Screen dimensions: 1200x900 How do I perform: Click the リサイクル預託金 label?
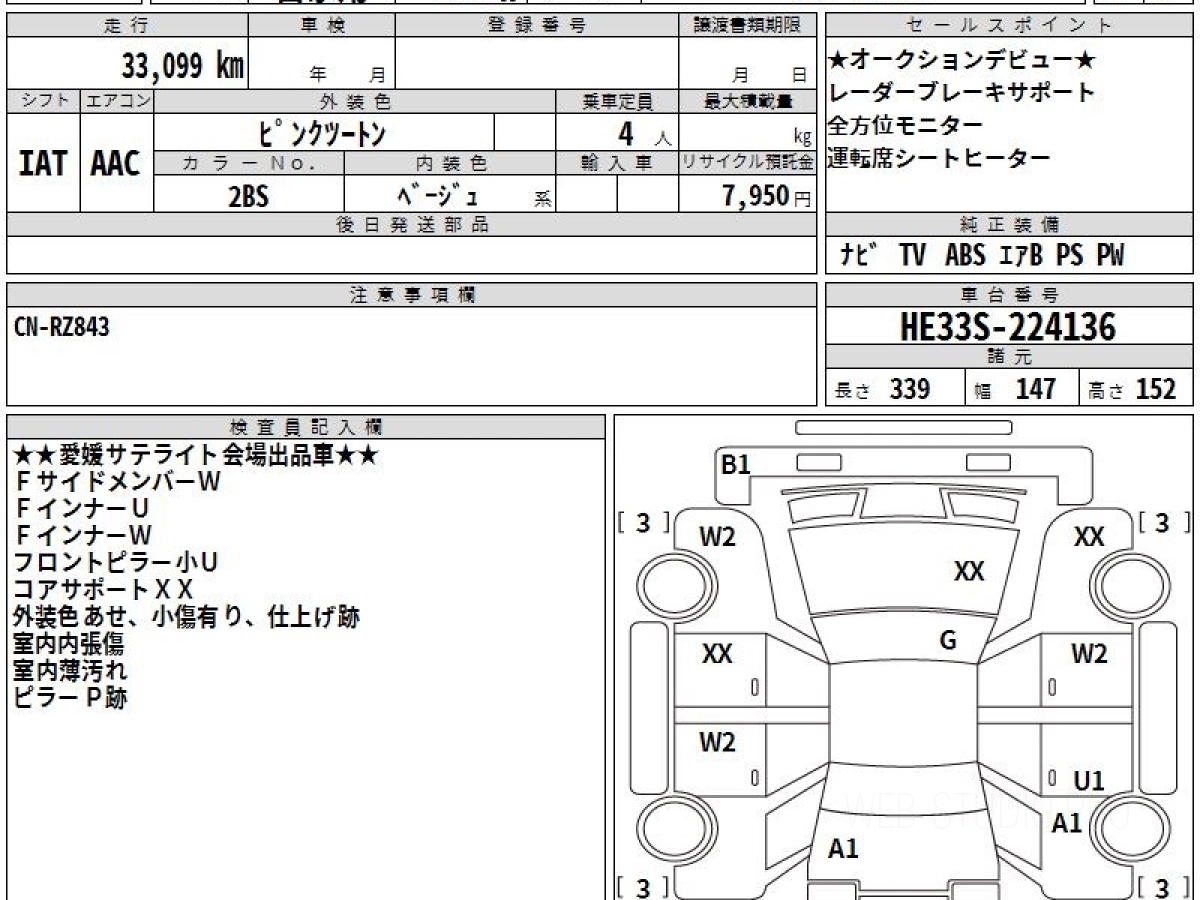pyautogui.click(x=747, y=163)
